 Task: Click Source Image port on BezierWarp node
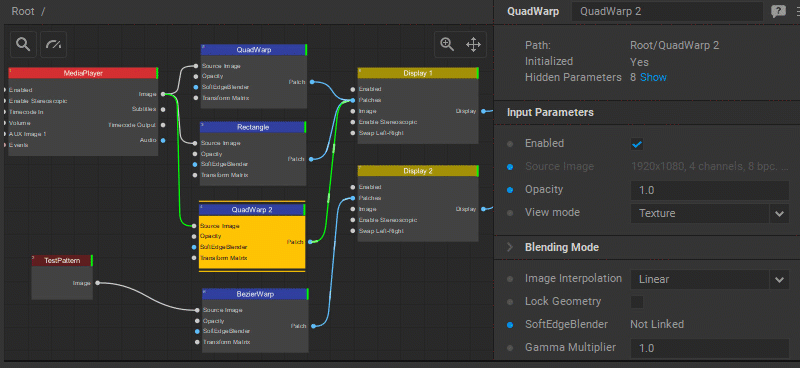click(197, 310)
